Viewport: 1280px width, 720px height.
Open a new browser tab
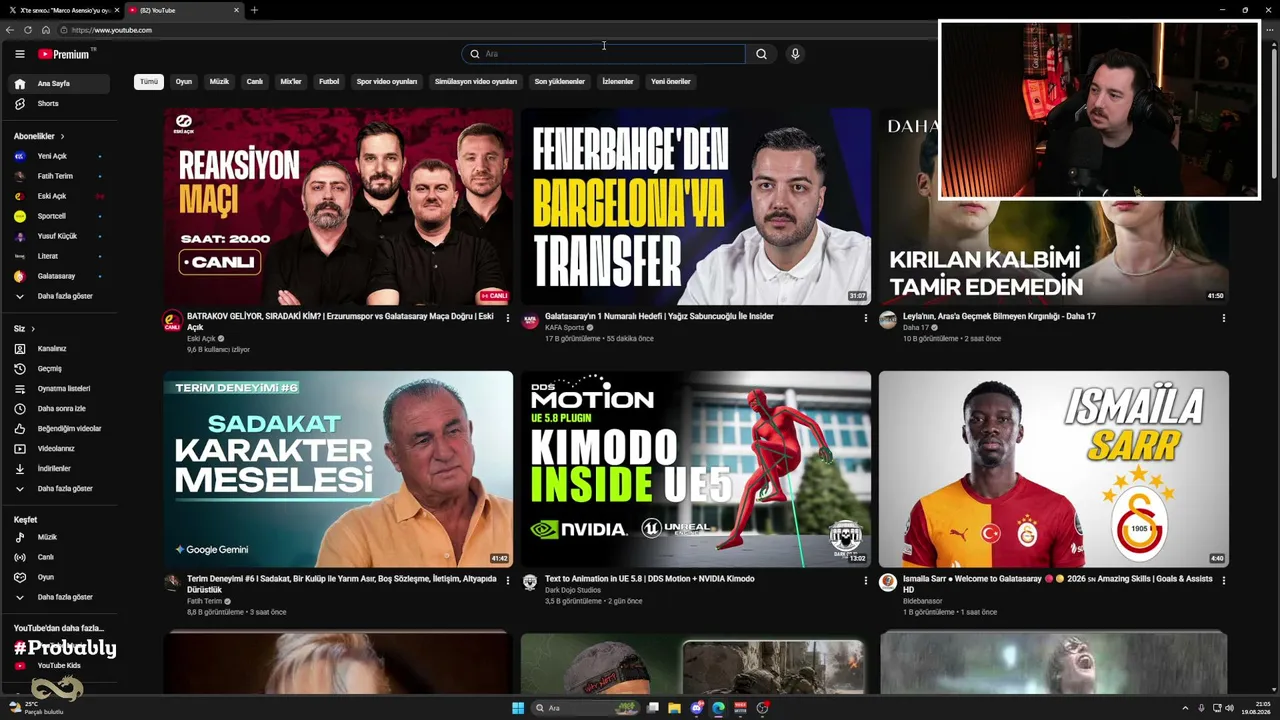click(254, 10)
